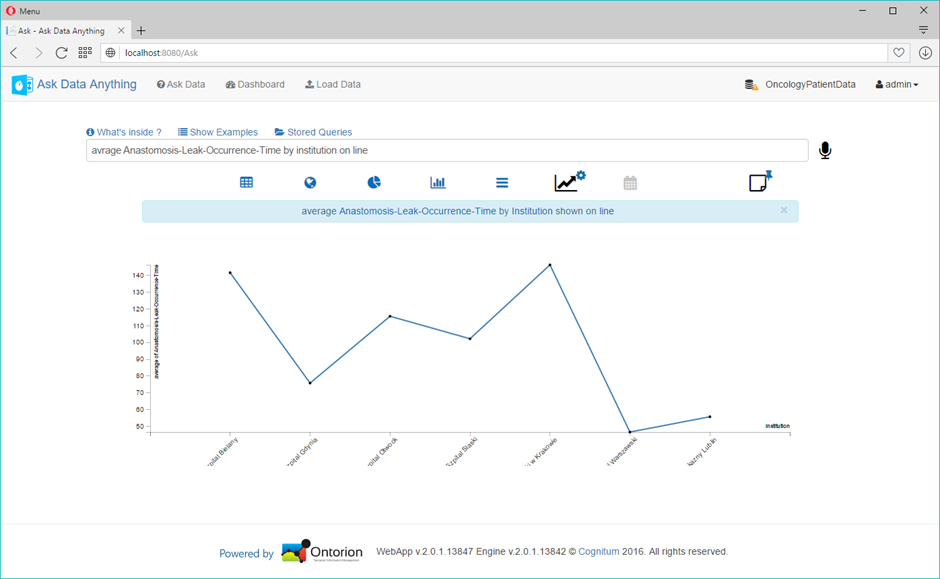This screenshot has height=579, width=940.
Task: Select the table view icon
Action: click(246, 183)
